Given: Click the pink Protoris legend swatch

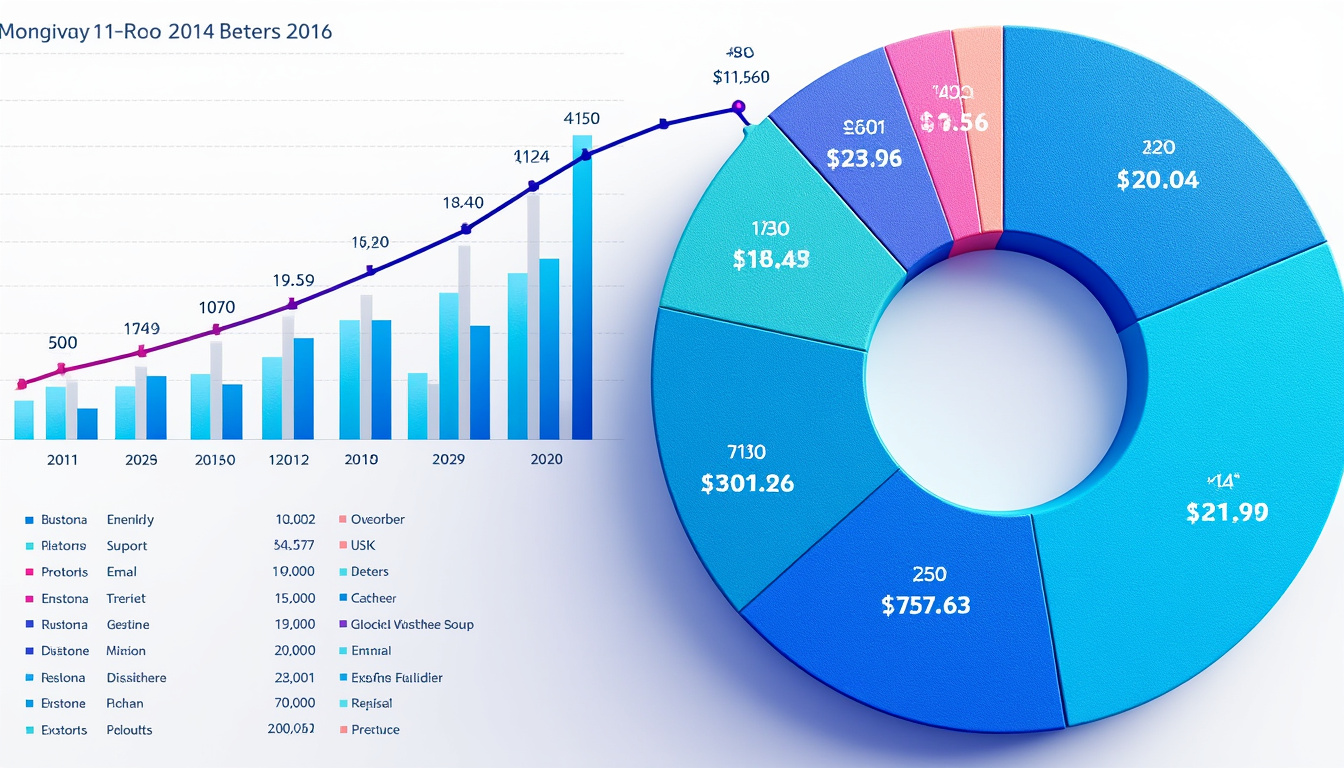Looking at the screenshot, I should [30, 572].
